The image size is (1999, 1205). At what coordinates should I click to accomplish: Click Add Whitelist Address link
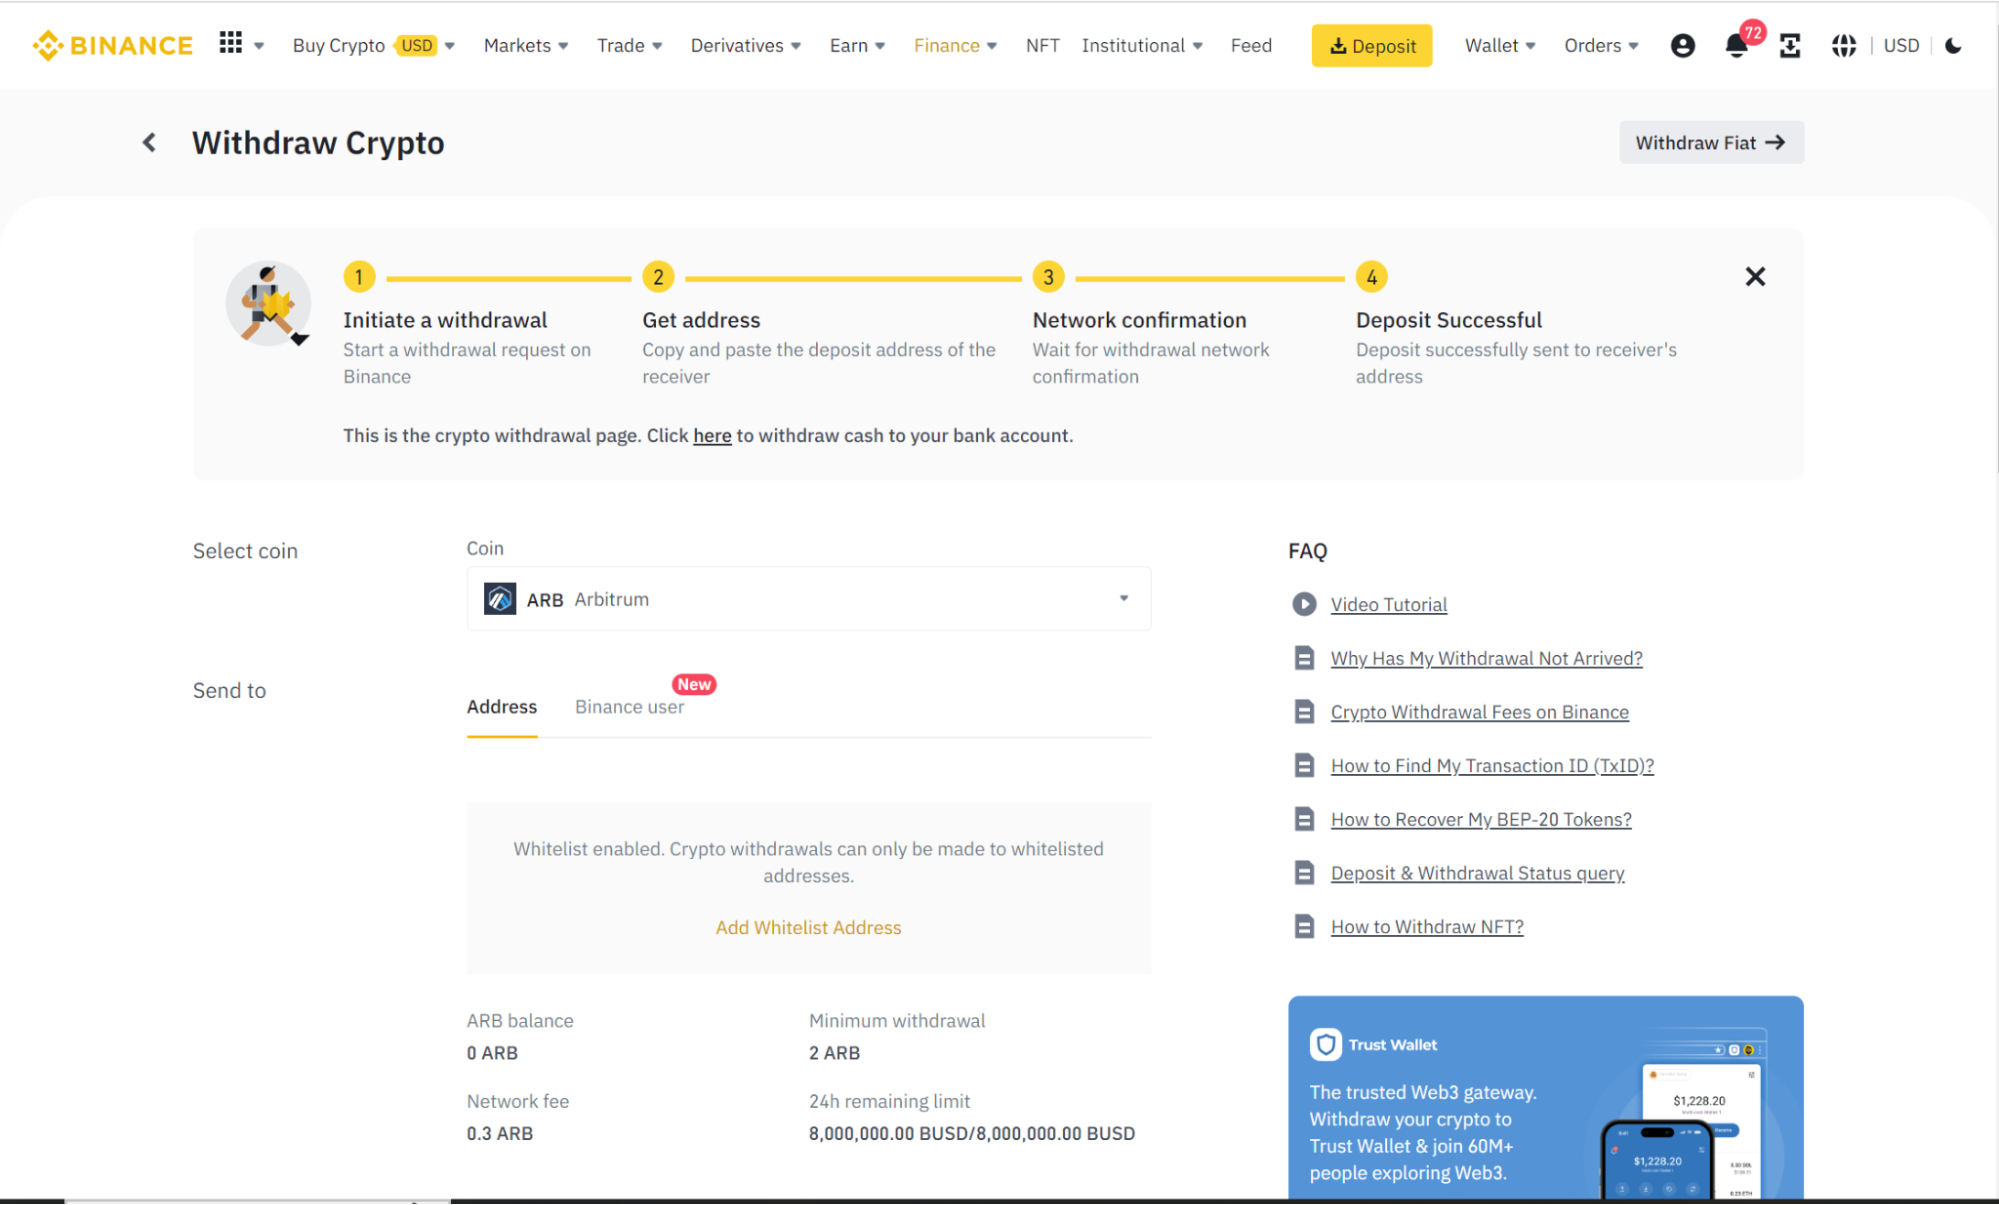[808, 927]
